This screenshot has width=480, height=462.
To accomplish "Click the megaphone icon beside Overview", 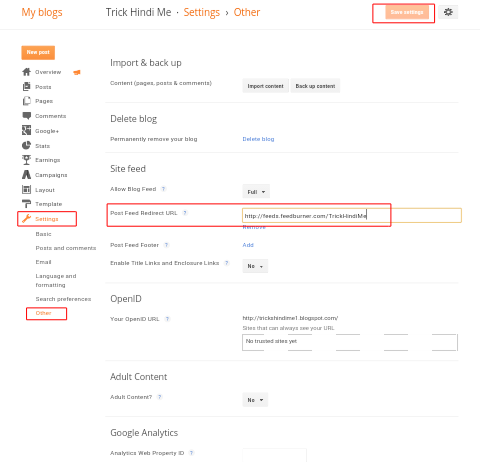I will click(x=77, y=72).
